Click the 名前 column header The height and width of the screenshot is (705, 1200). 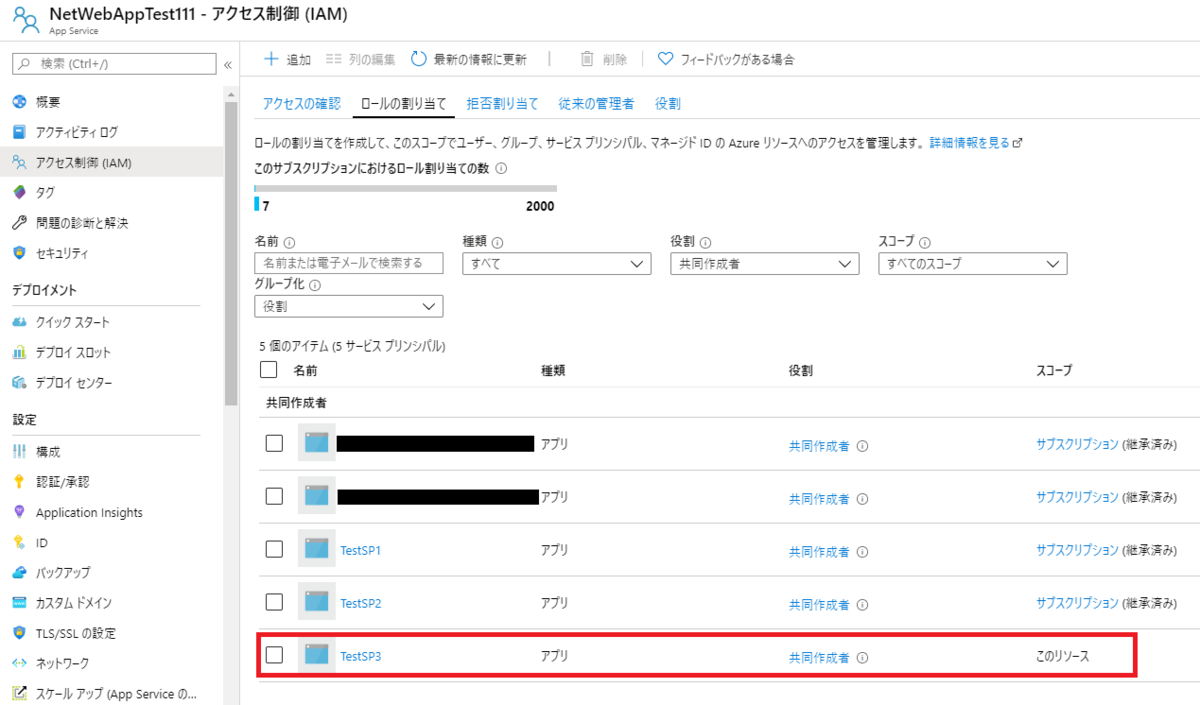(x=305, y=370)
